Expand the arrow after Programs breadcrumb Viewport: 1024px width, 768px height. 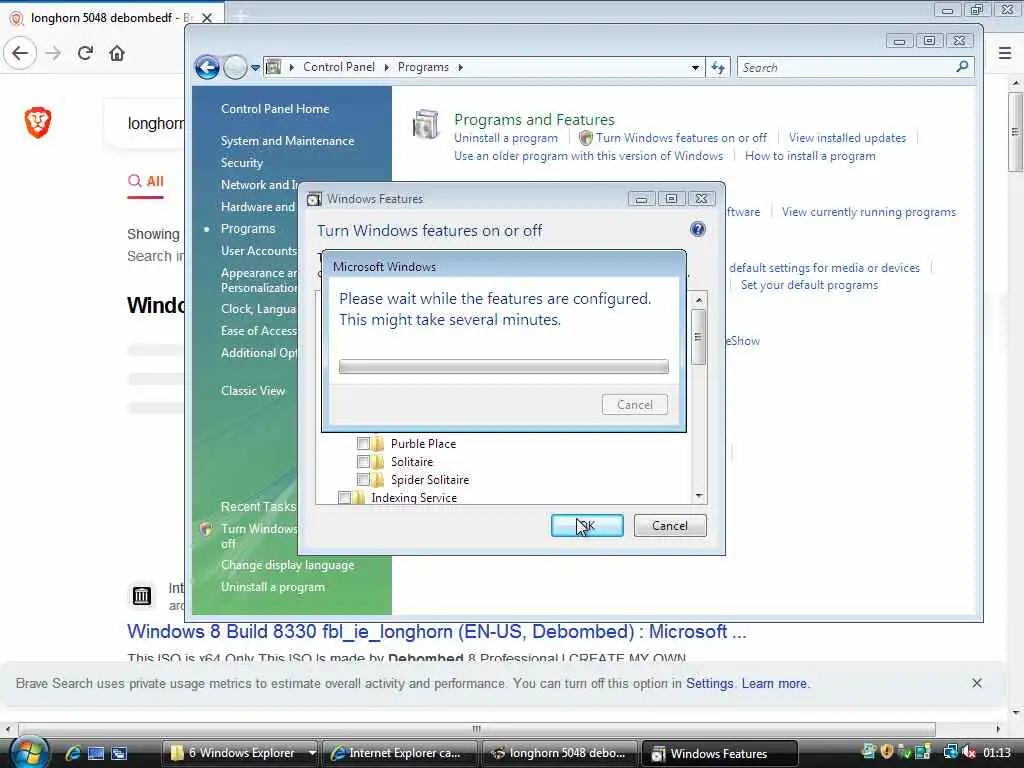[x=460, y=67]
